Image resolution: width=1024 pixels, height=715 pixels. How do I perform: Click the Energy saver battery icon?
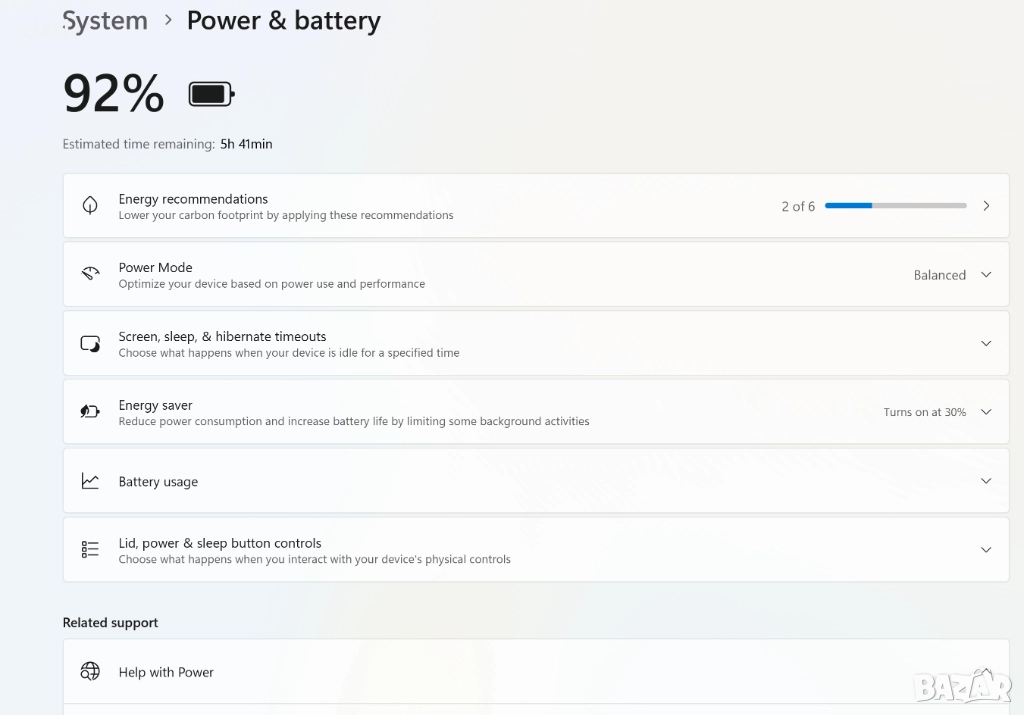pyautogui.click(x=90, y=412)
